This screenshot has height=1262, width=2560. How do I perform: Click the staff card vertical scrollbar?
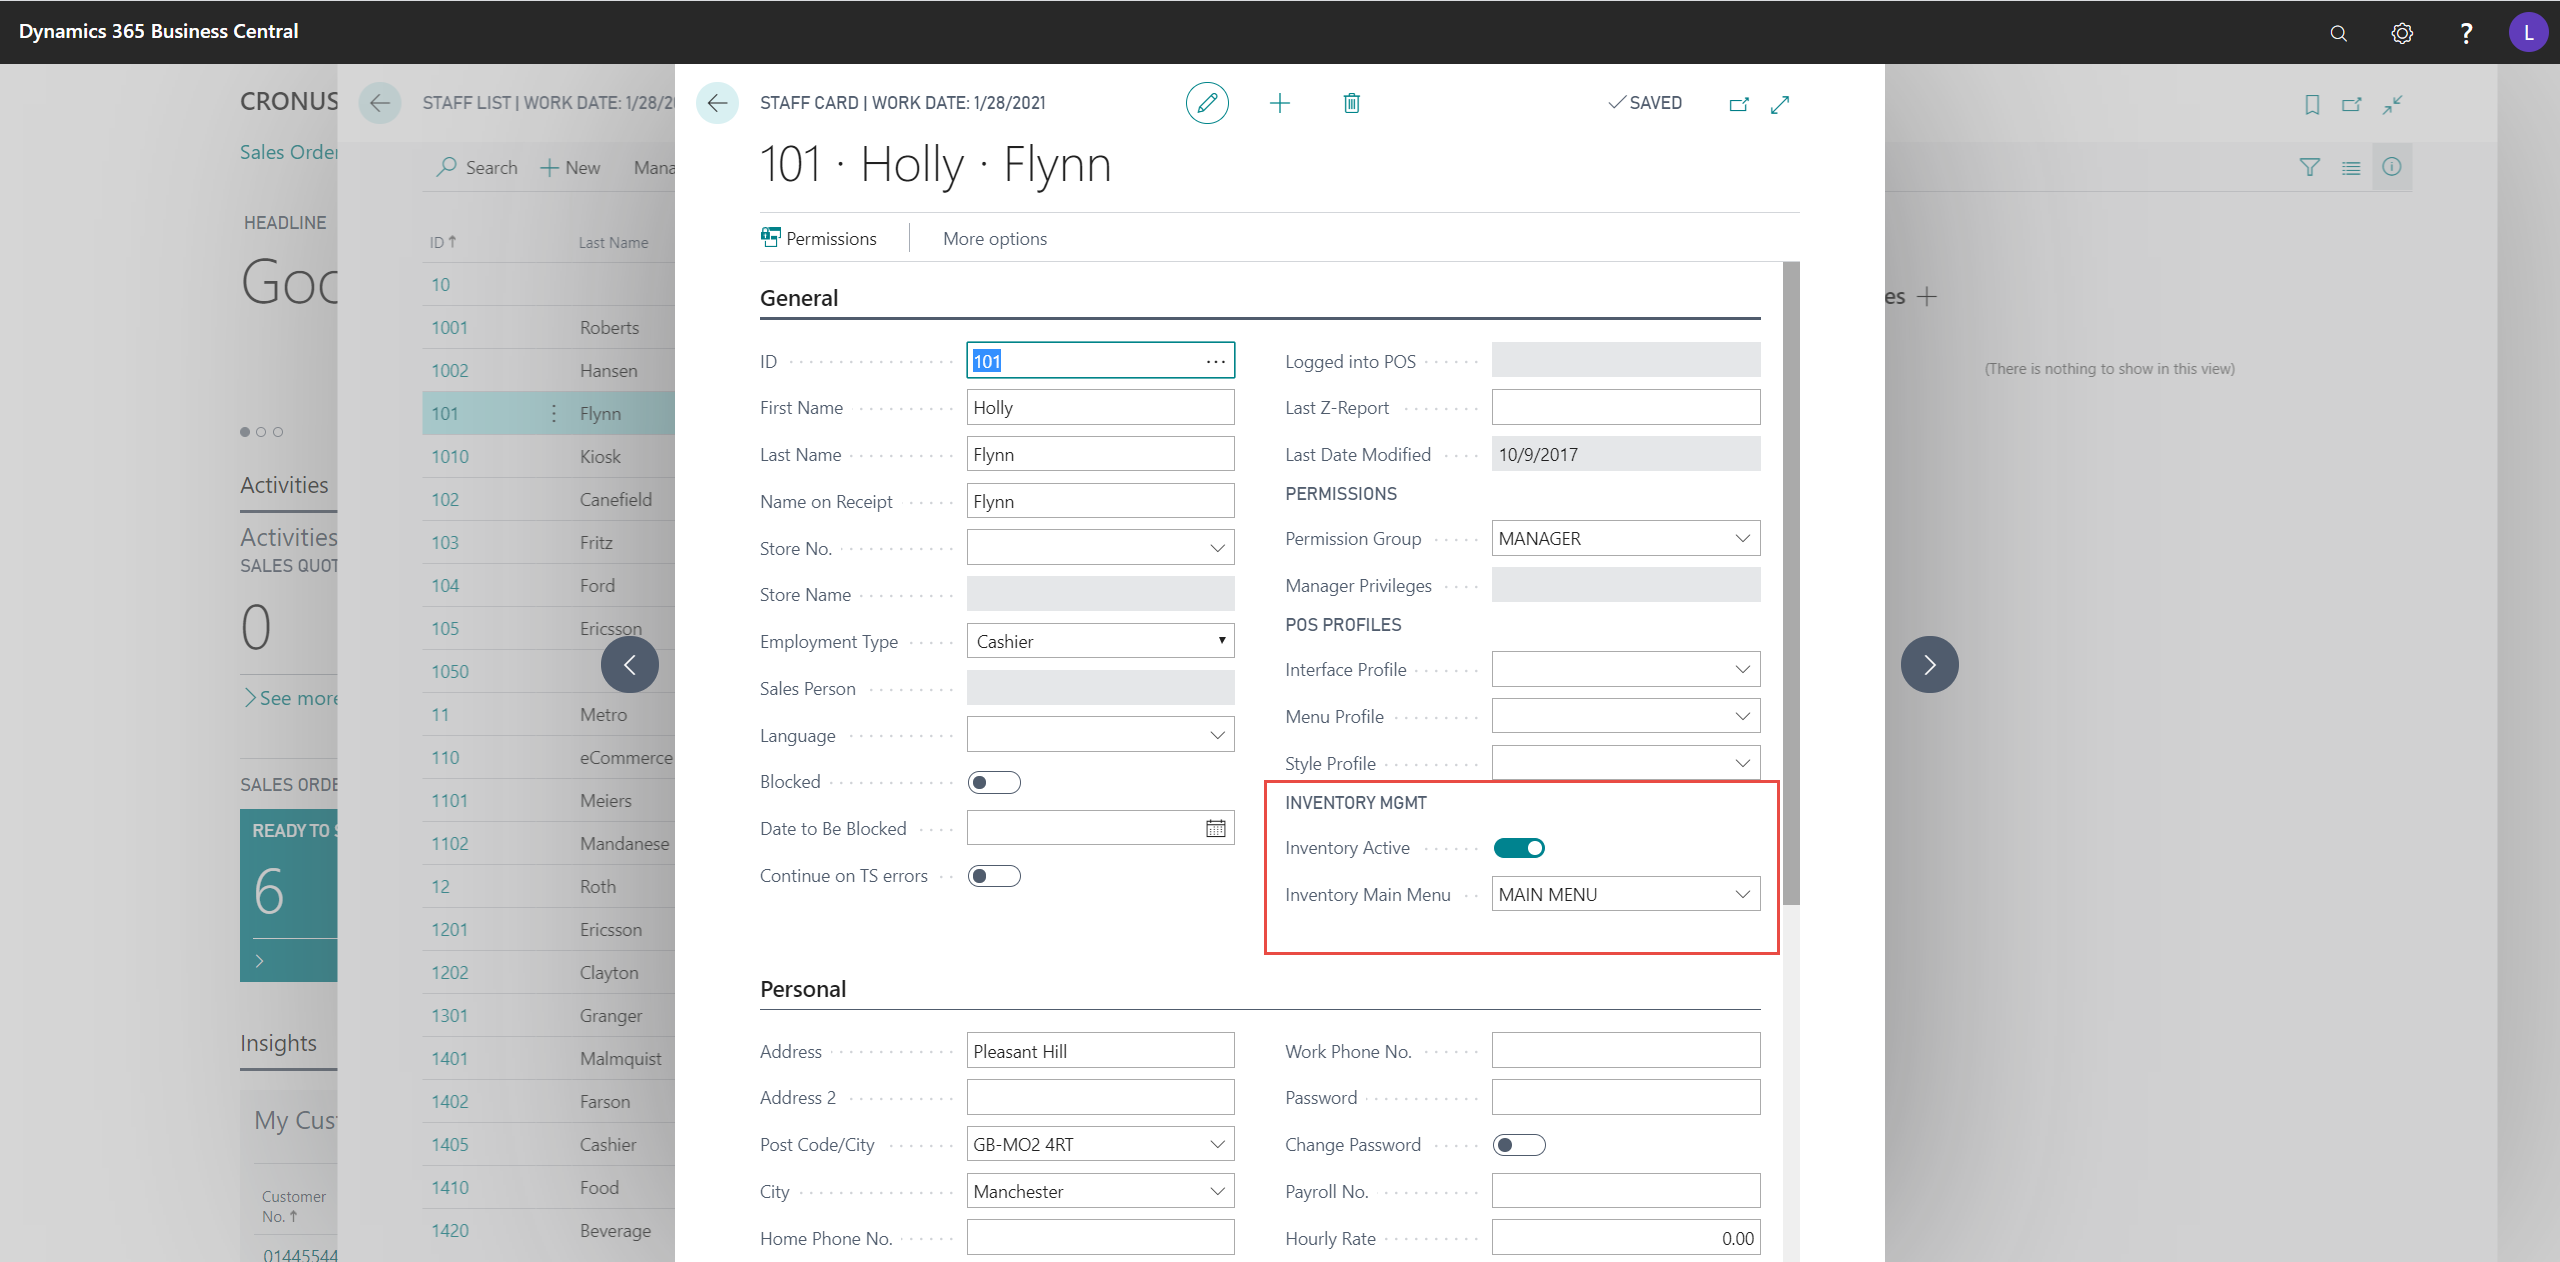pyautogui.click(x=1790, y=580)
